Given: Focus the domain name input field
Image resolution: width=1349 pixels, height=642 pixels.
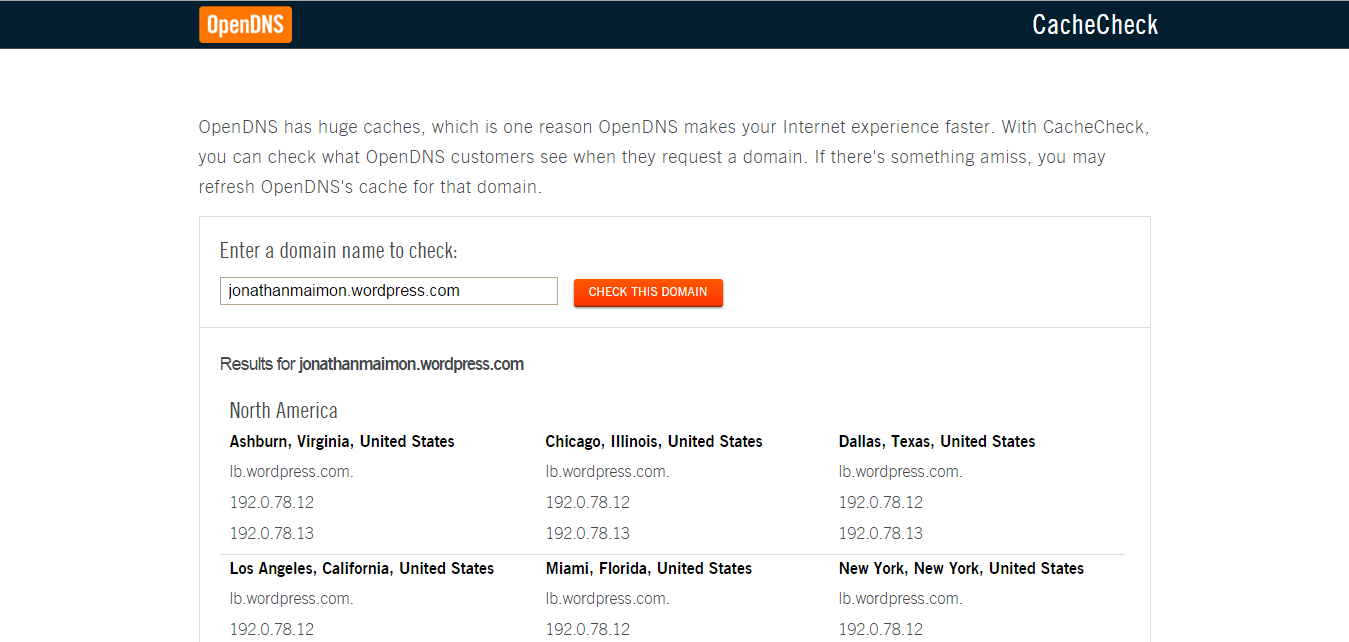Looking at the screenshot, I should tap(389, 291).
